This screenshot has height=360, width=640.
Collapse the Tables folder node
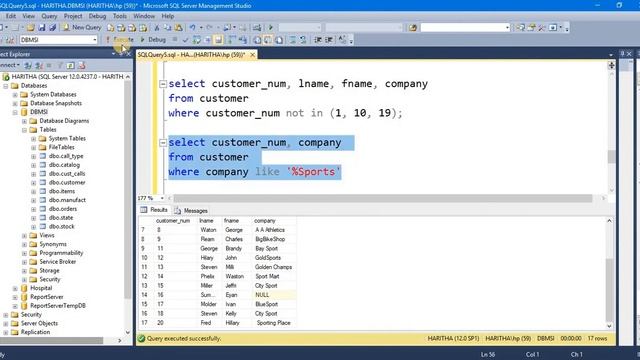click(x=24, y=130)
